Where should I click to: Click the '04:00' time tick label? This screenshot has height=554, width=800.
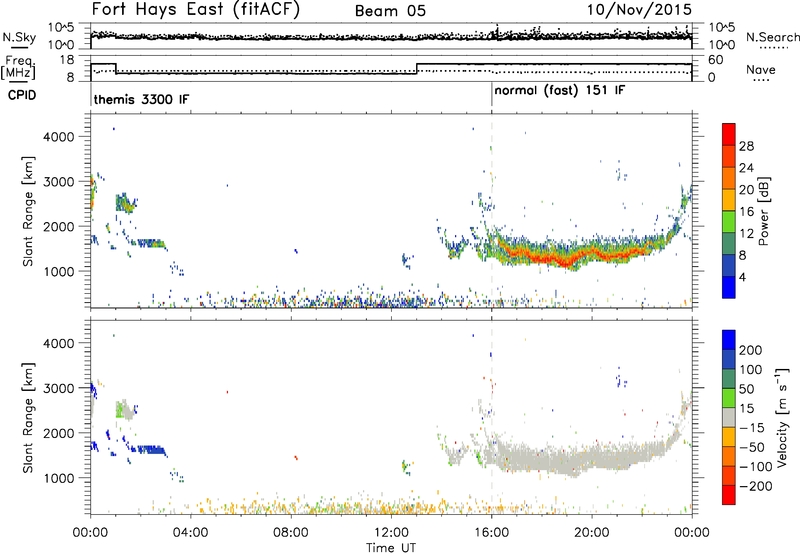pos(190,533)
